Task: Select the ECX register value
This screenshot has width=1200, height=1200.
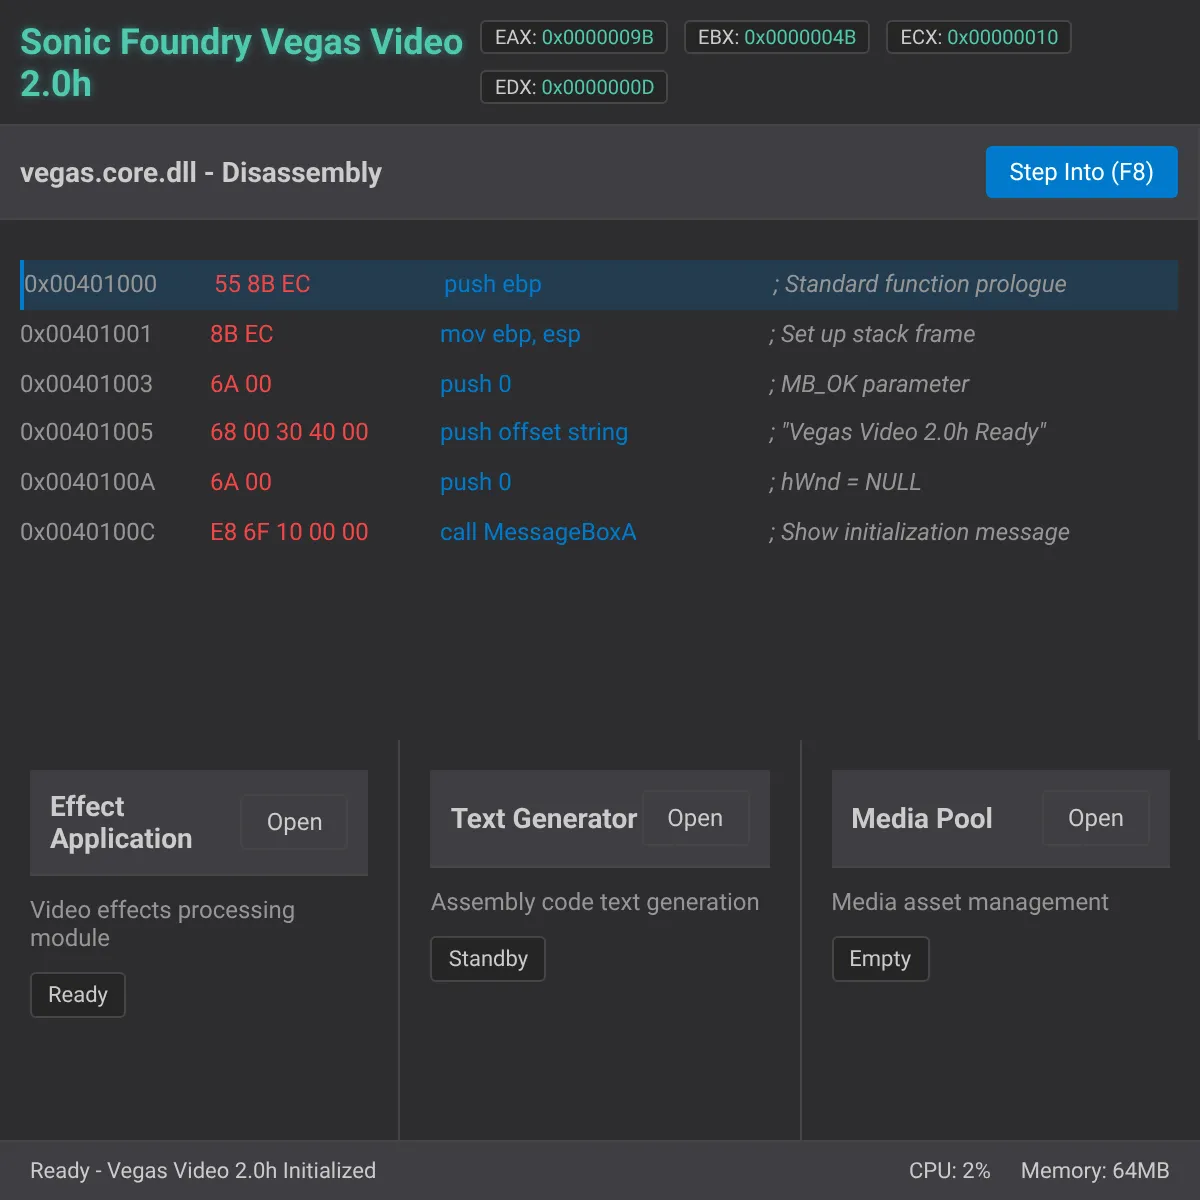Action: coord(1002,37)
